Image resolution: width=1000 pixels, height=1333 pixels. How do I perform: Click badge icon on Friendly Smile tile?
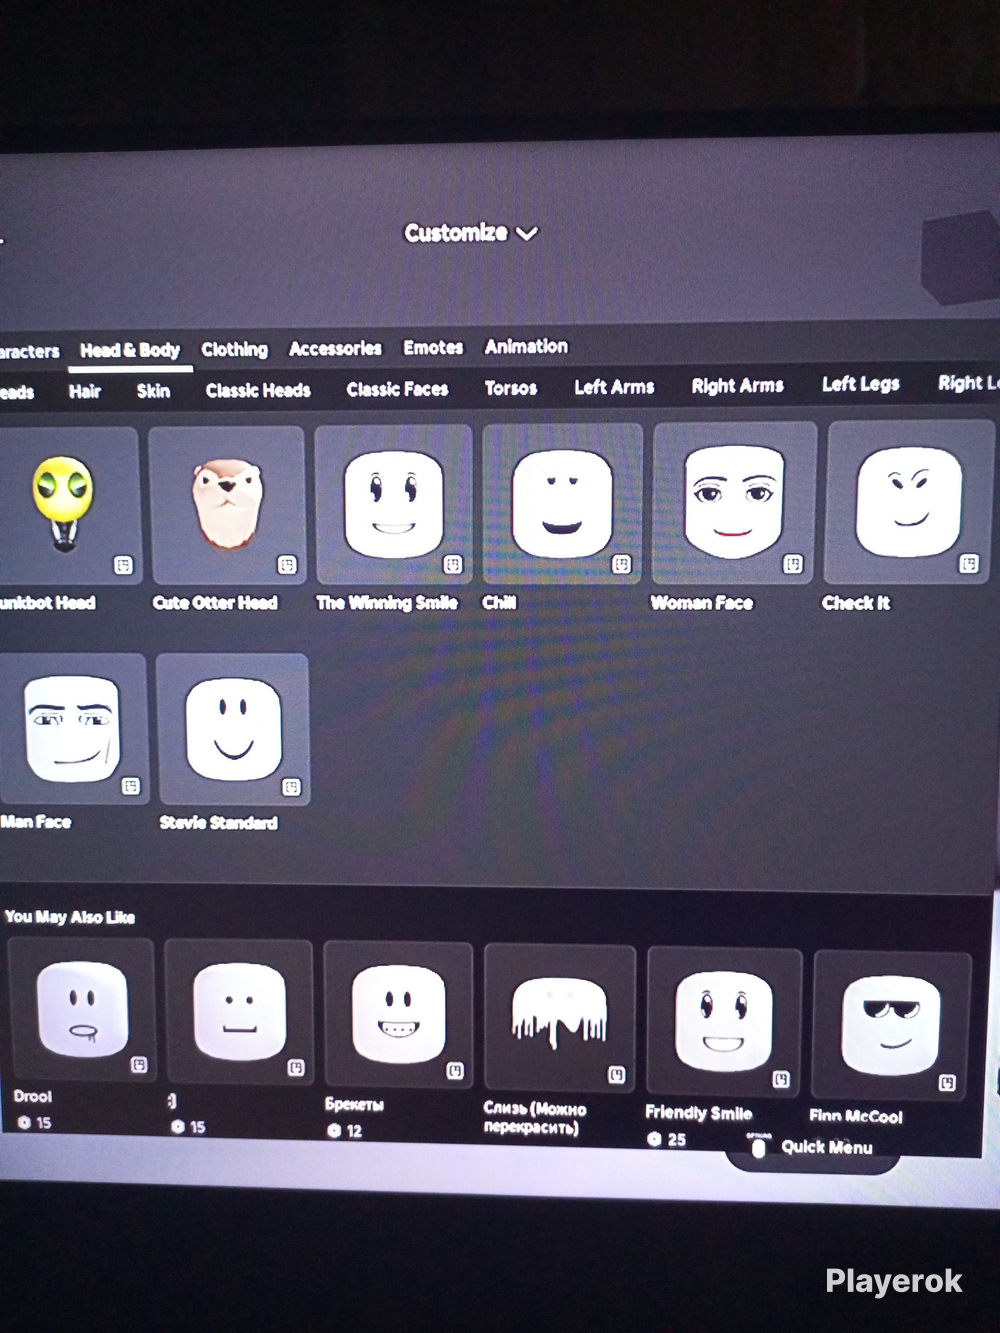[x=782, y=1079]
